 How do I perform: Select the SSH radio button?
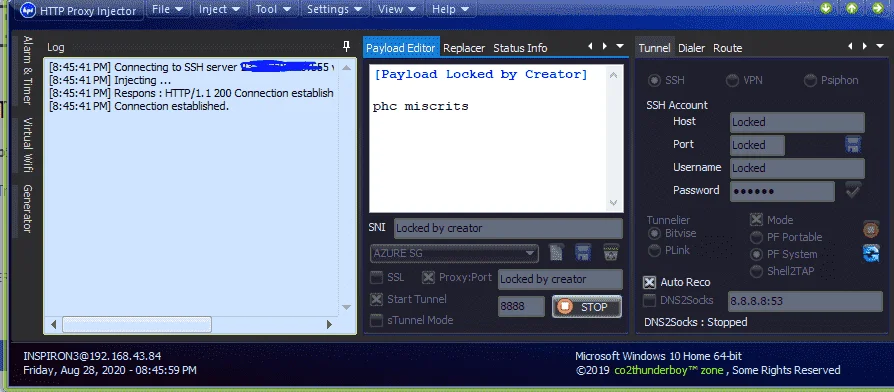click(654, 80)
